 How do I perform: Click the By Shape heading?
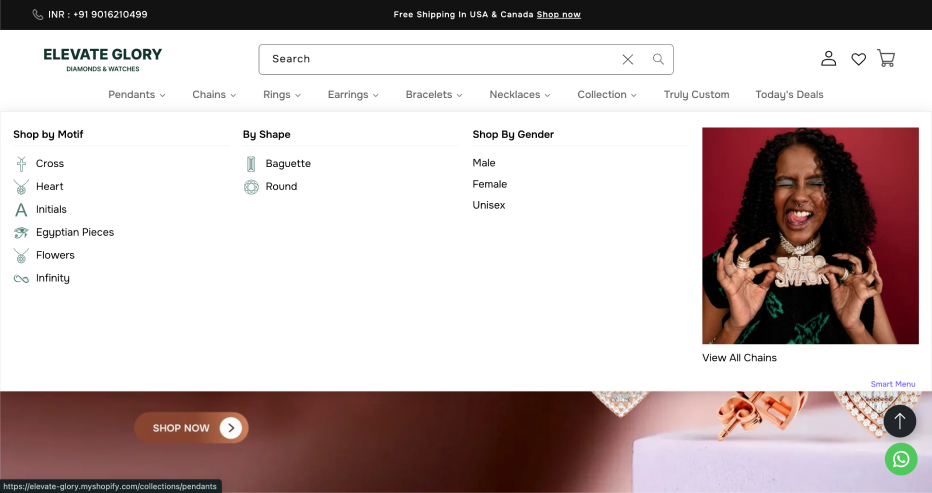(266, 134)
